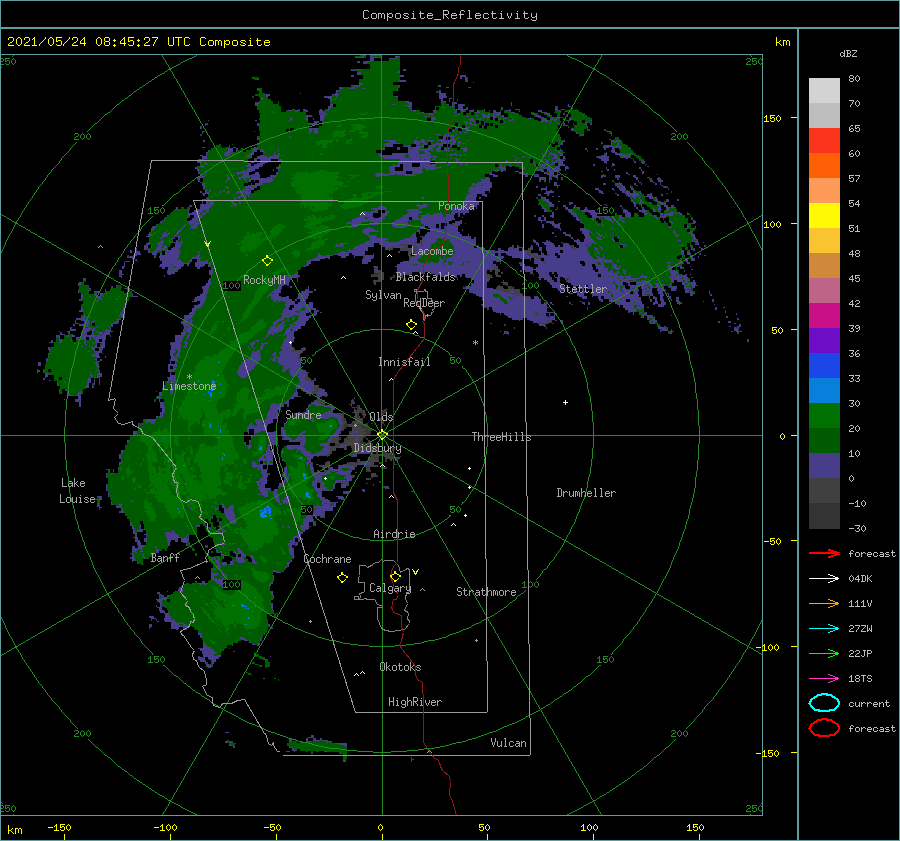Viewport: 900px width, 841px height.
Task: Click the asterisk marker east of Innisfail
Action: (x=475, y=343)
